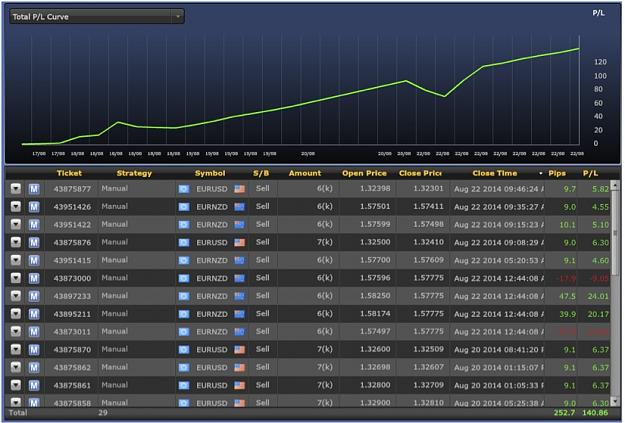
Task: Click the New Zealand flag on ticket 43873000 row
Action: [x=239, y=278]
